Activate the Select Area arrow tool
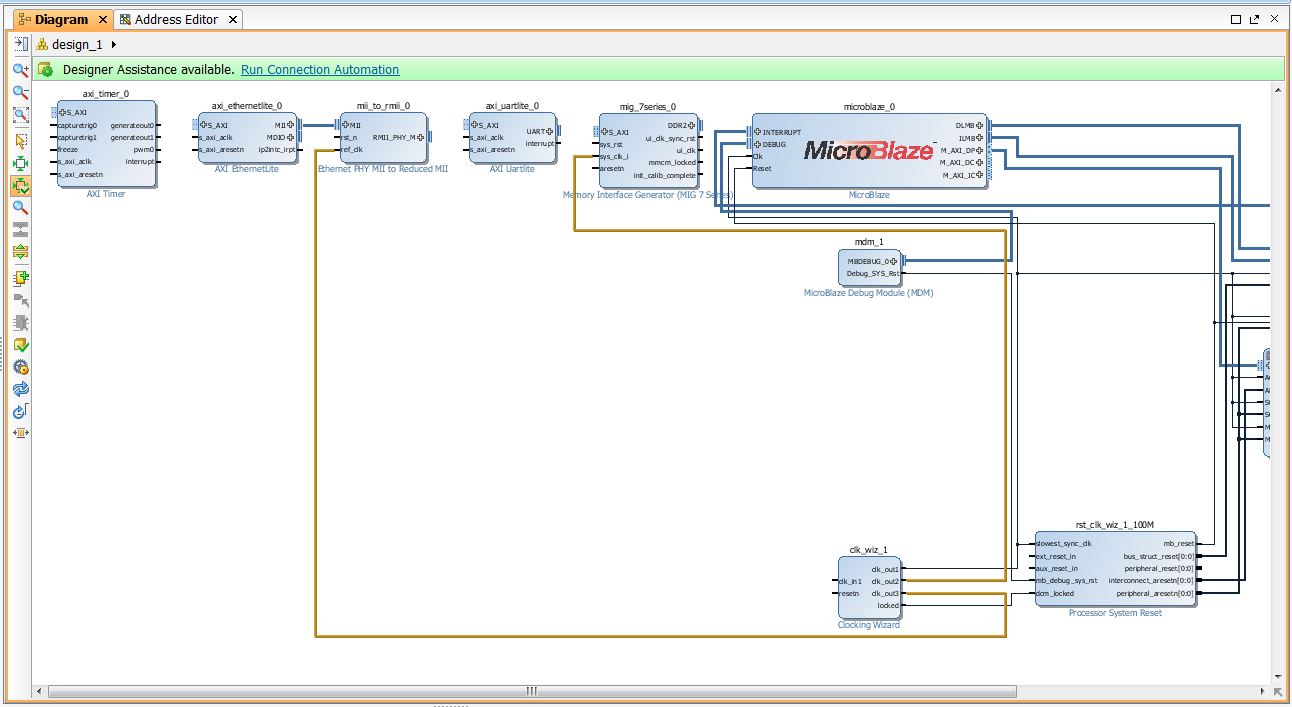This screenshot has height=707, width=1292. coord(20,141)
